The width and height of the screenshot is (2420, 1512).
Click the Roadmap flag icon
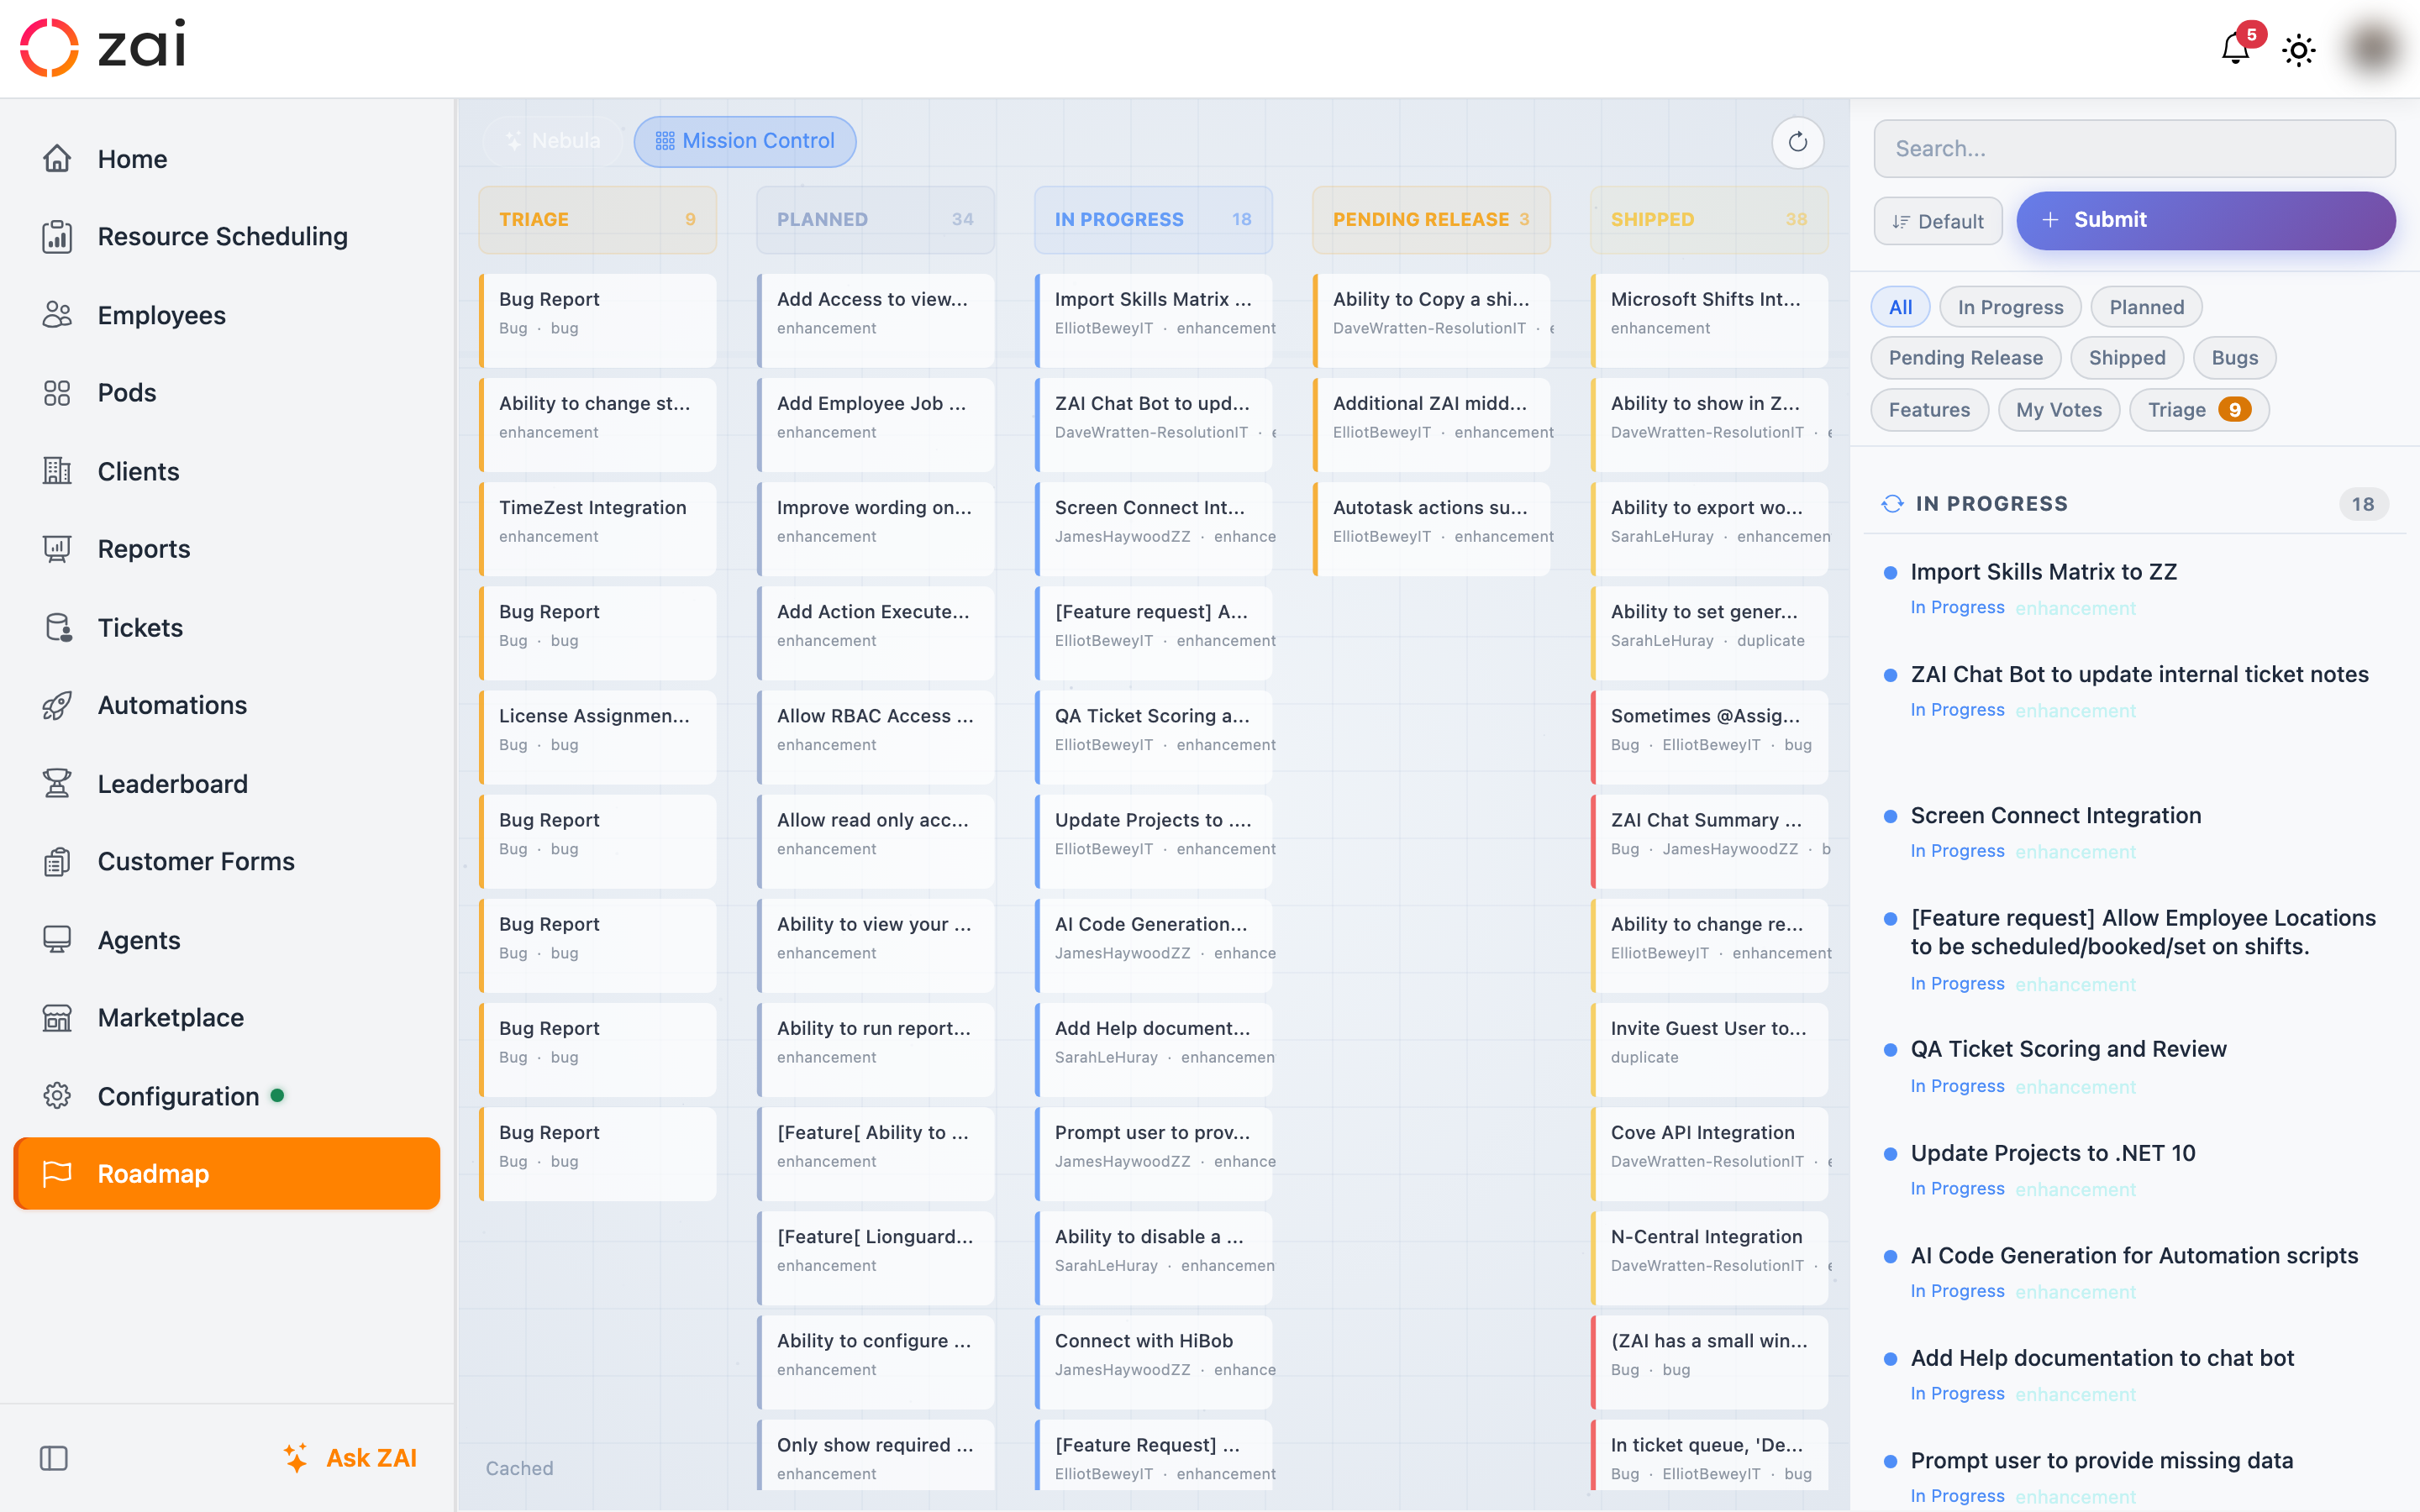click(57, 1174)
